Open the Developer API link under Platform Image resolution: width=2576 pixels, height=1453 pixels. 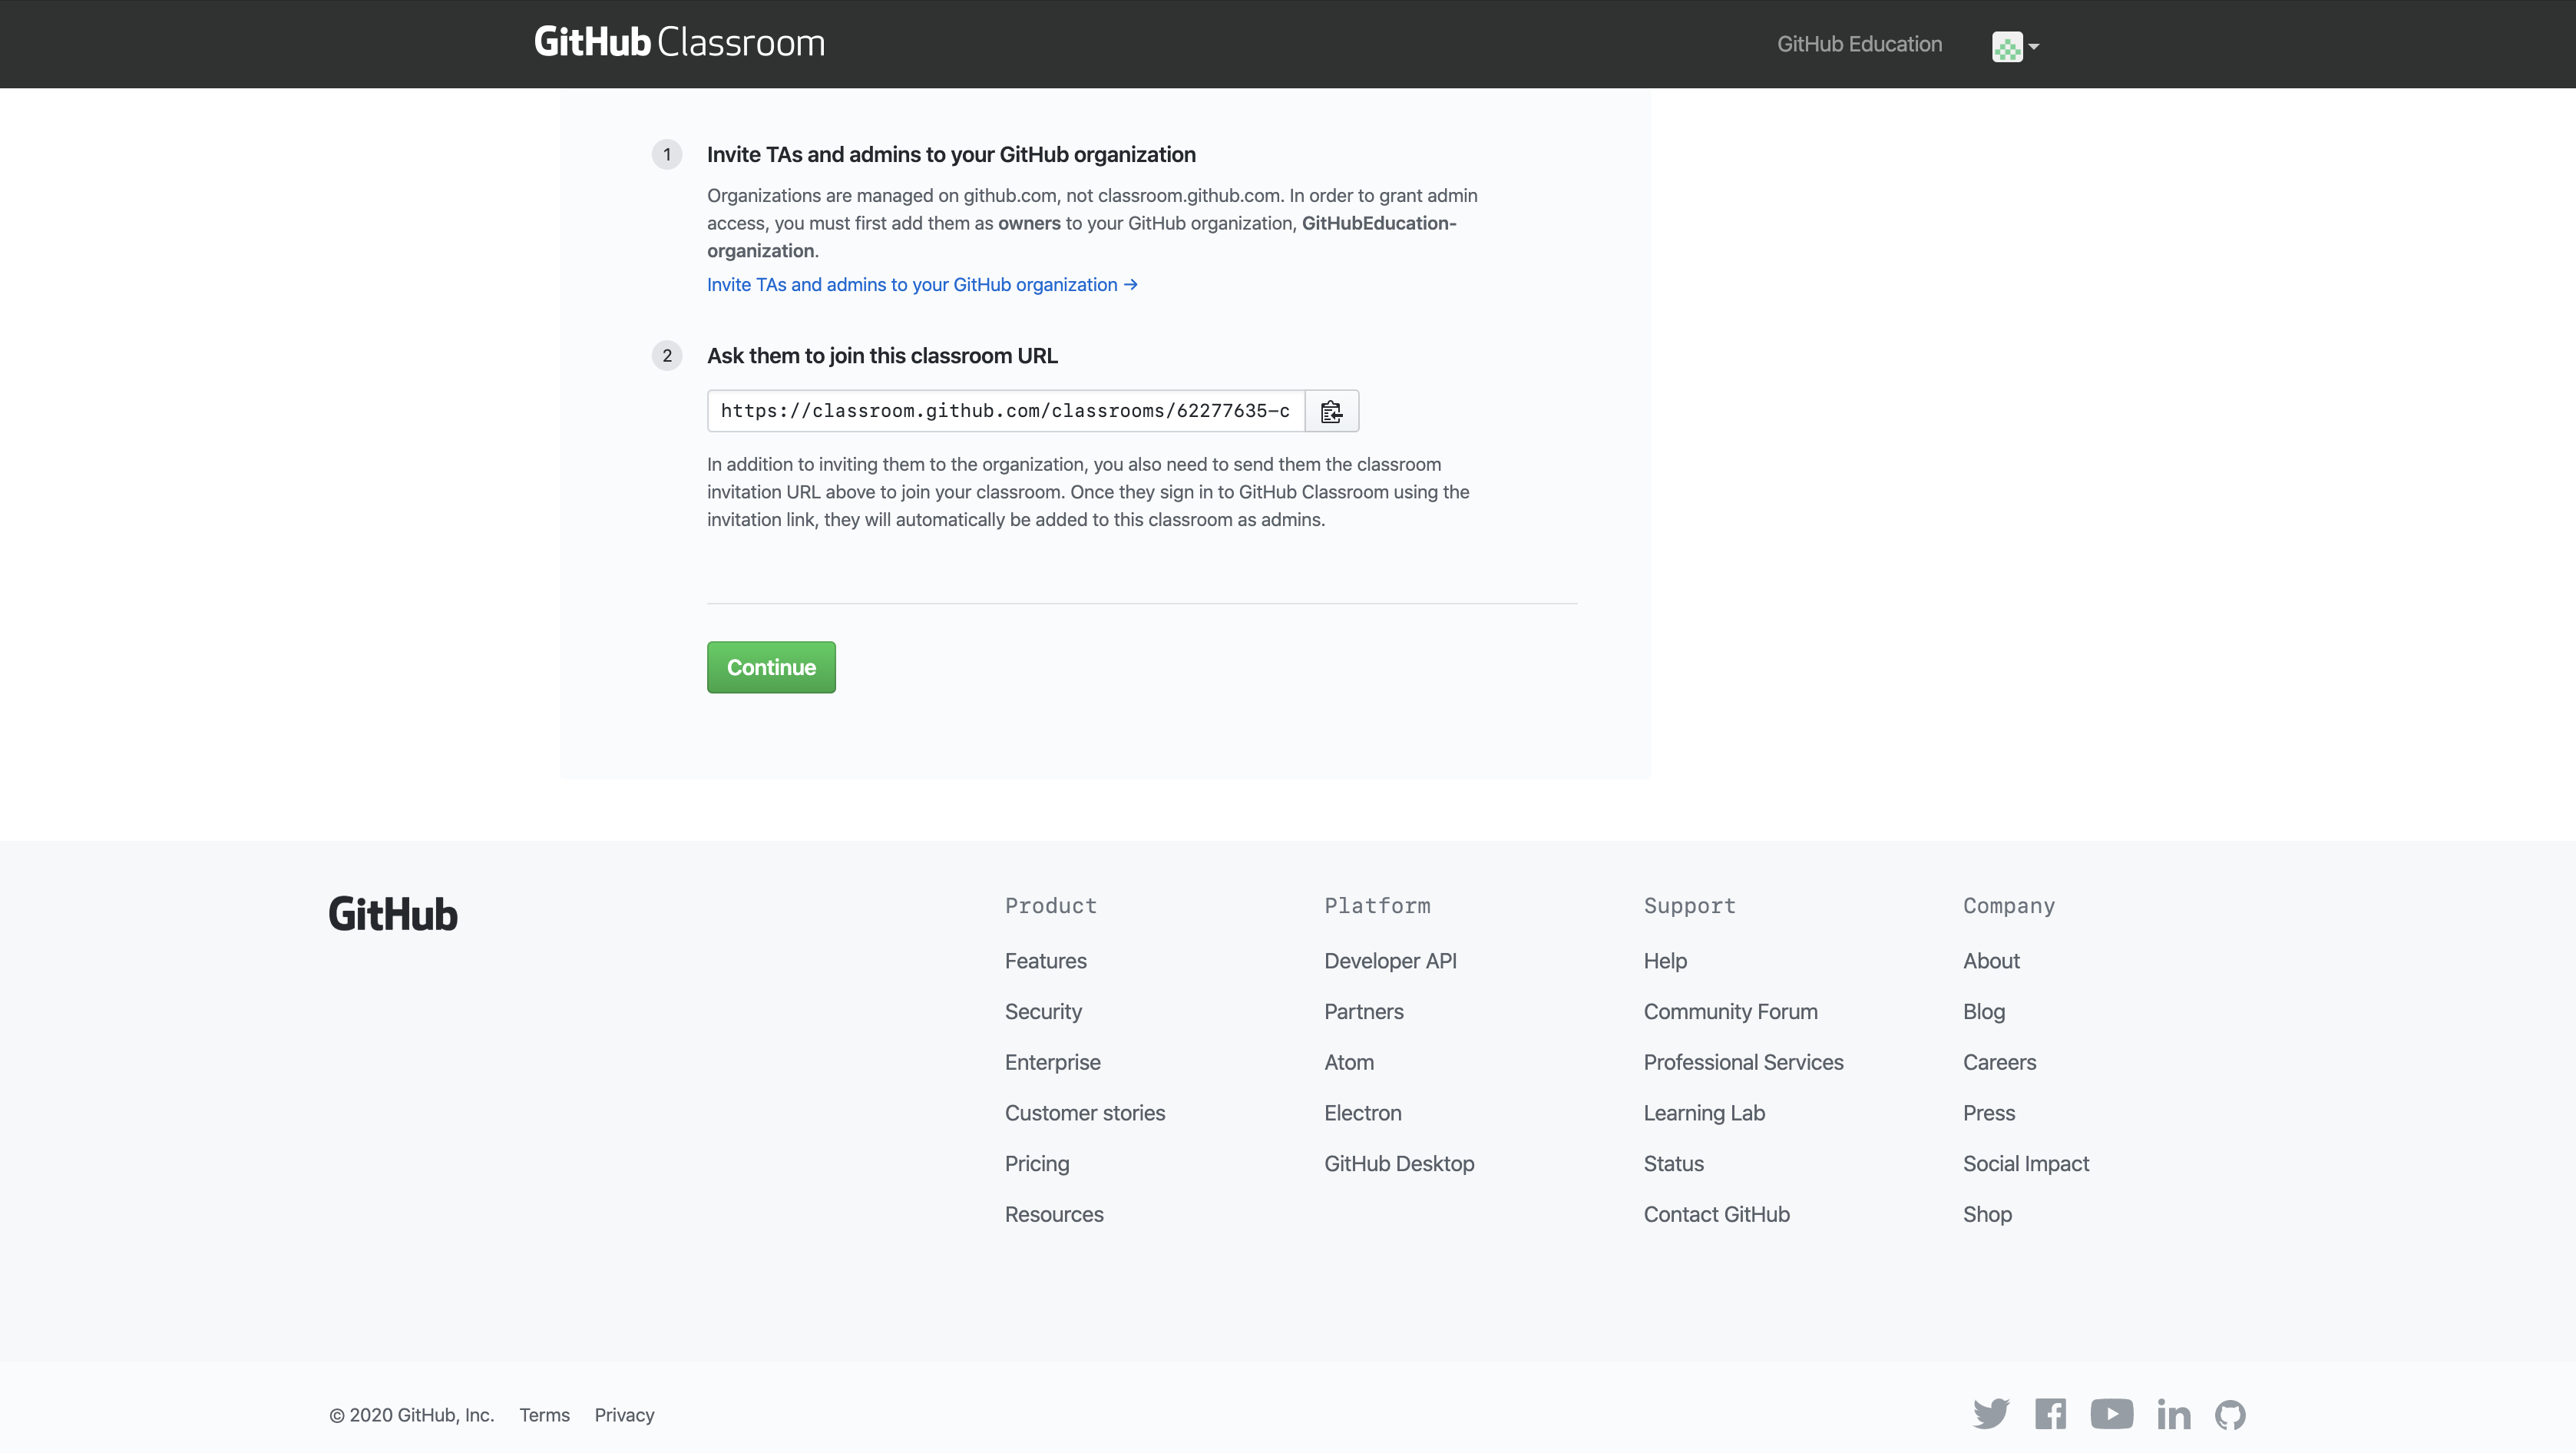pyautogui.click(x=1390, y=961)
